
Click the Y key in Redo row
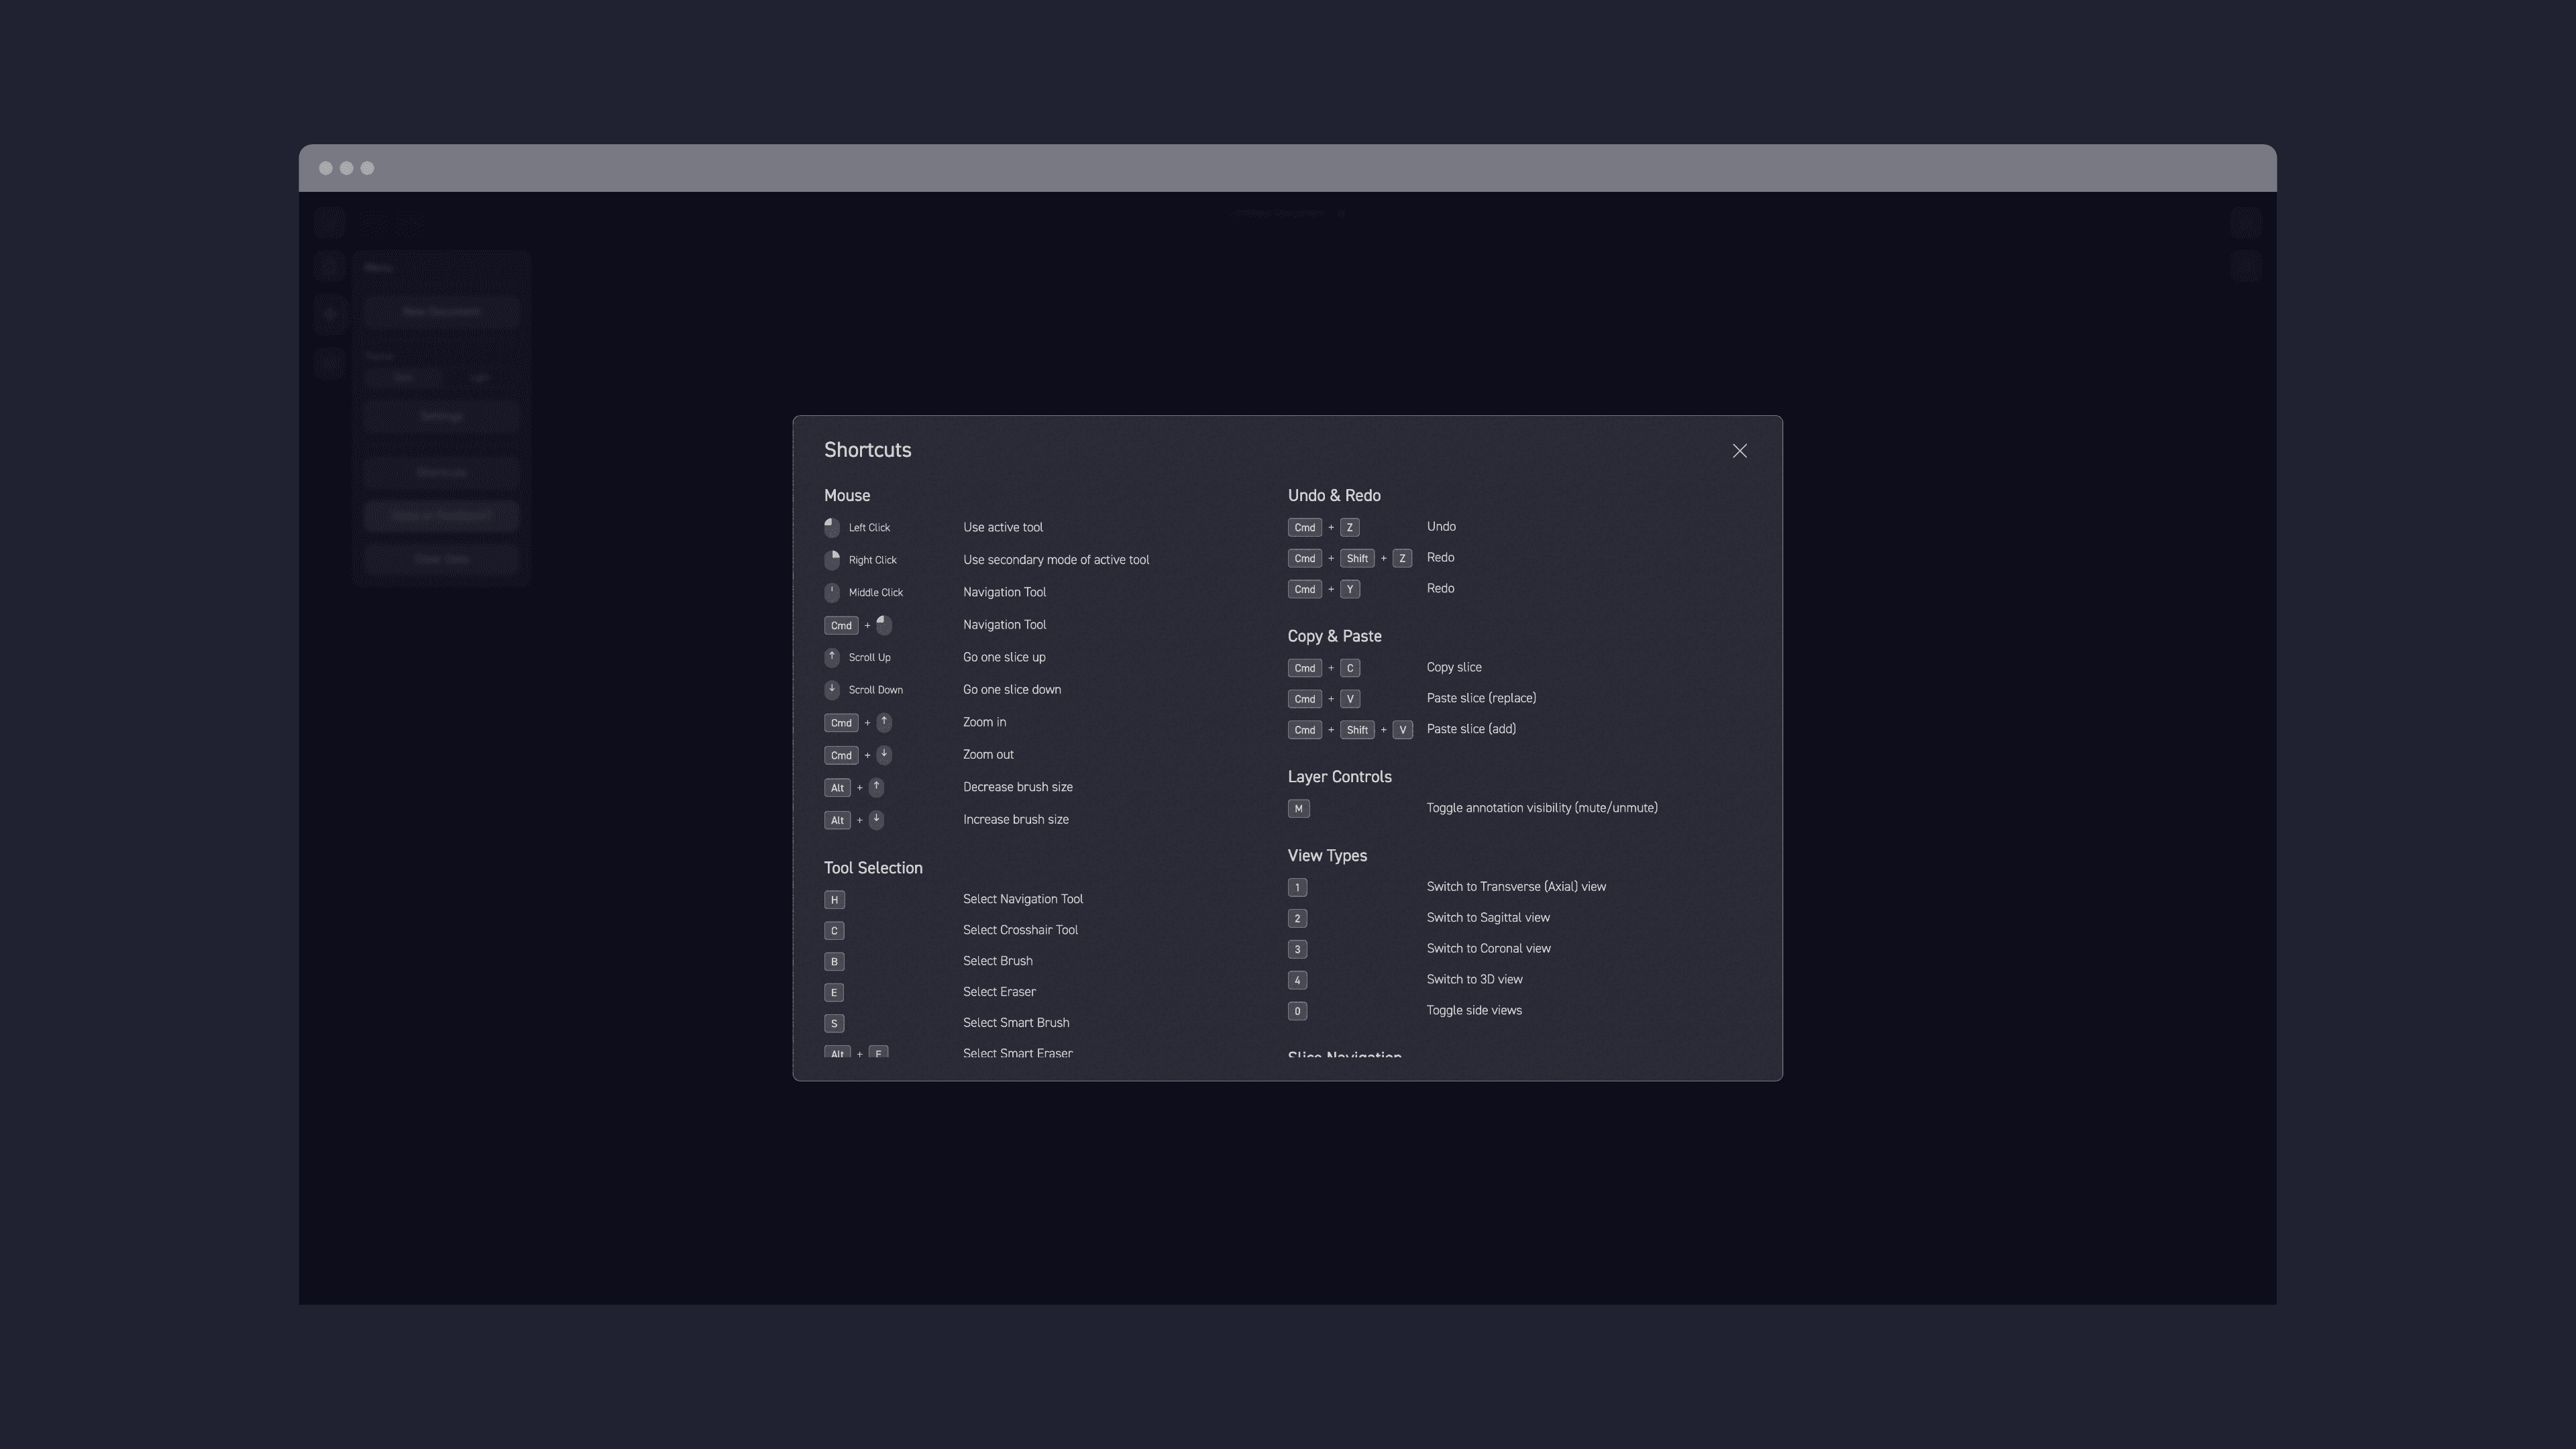coord(1349,589)
